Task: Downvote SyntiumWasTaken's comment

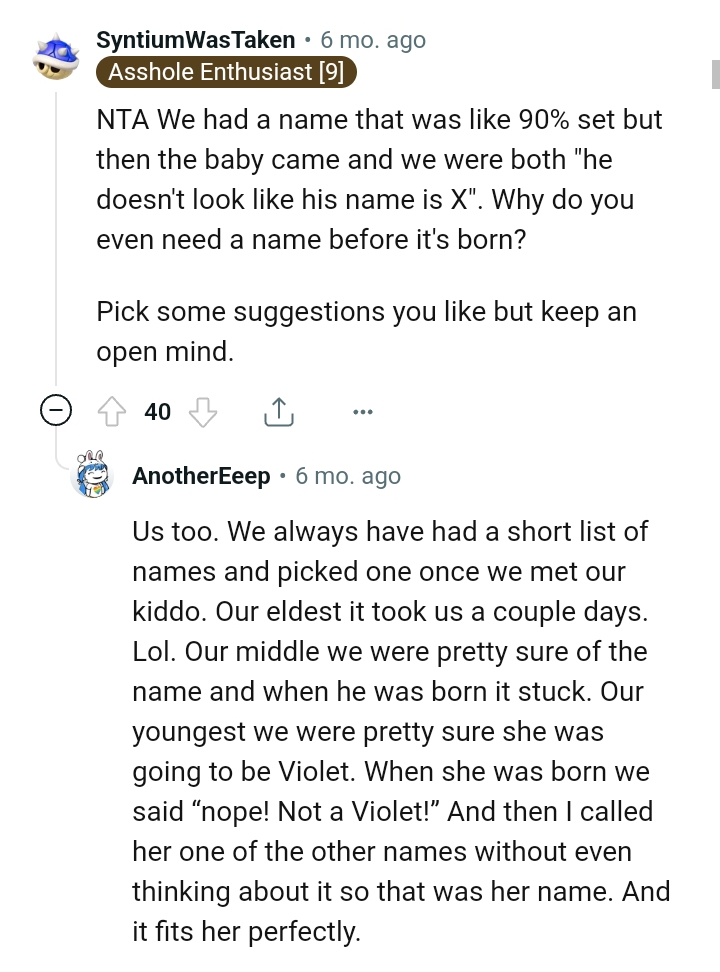Action: pyautogui.click(x=204, y=411)
